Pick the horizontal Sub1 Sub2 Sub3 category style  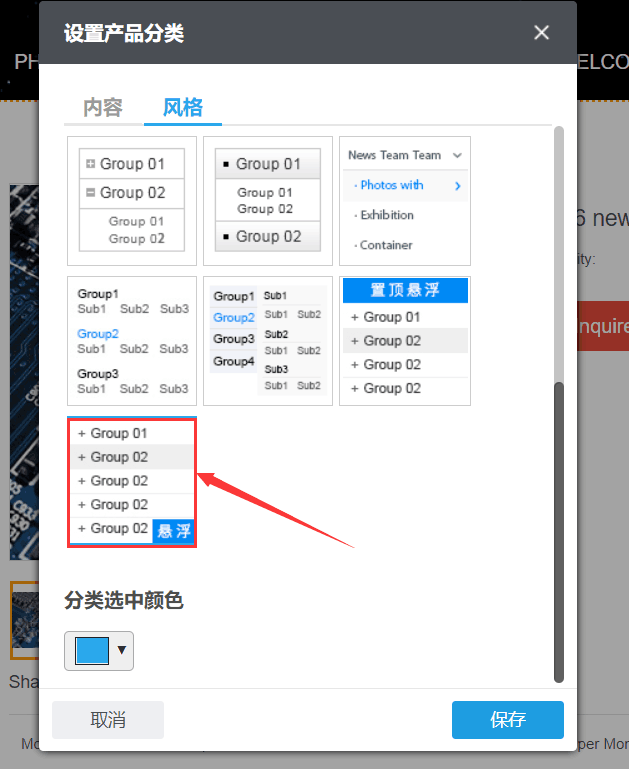tap(132, 341)
